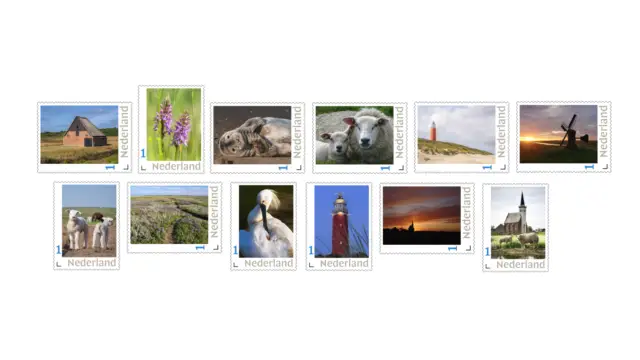Click vertical 'Nederland' on salt marsh stamp
The height and width of the screenshot is (360, 640).
(214, 212)
